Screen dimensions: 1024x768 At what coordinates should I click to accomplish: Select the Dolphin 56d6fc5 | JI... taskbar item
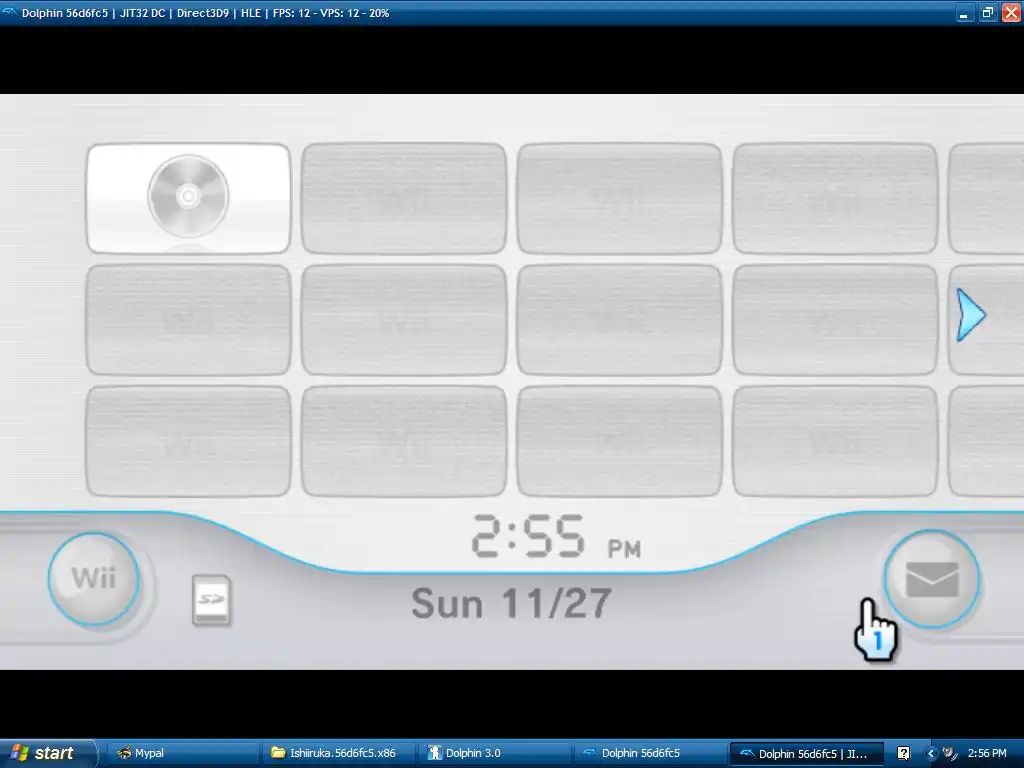click(x=806, y=753)
